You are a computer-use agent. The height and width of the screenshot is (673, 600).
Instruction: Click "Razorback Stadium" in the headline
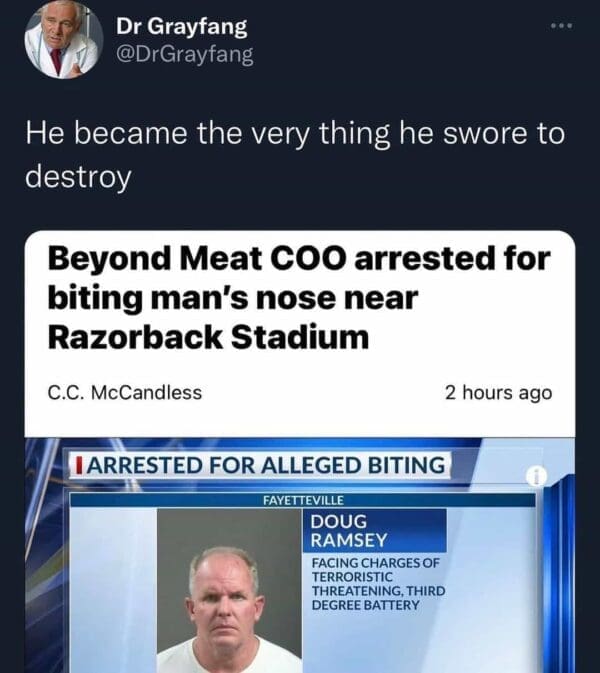point(208,337)
